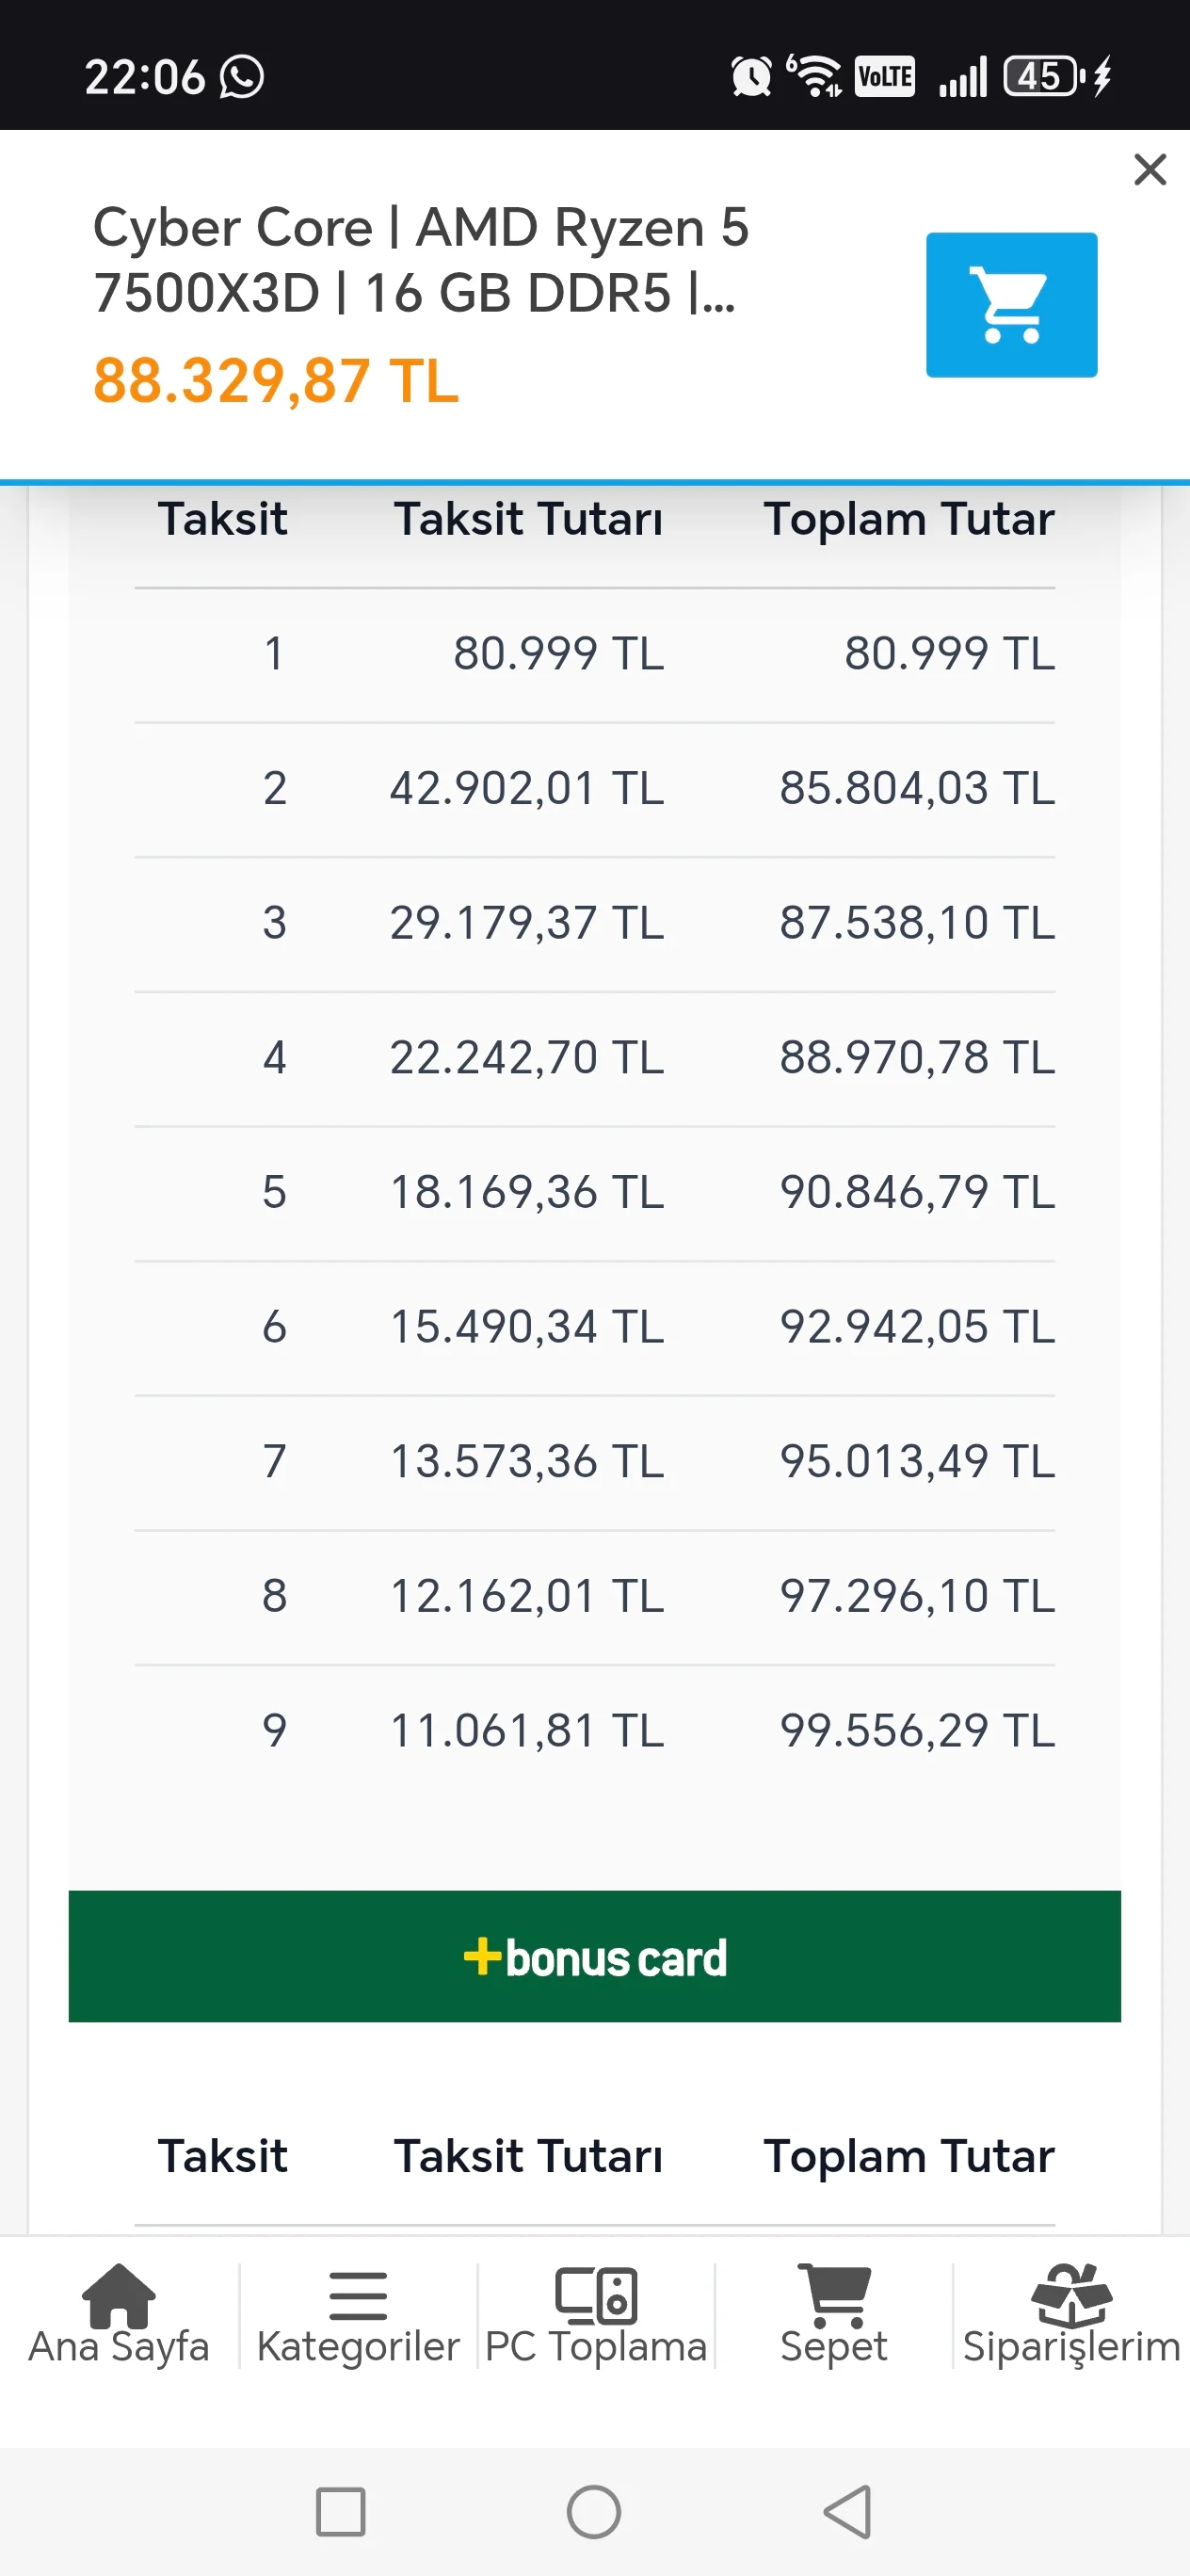Select the 1 installment row 80.999 TL
This screenshot has width=1190, height=2576.
[x=595, y=654]
